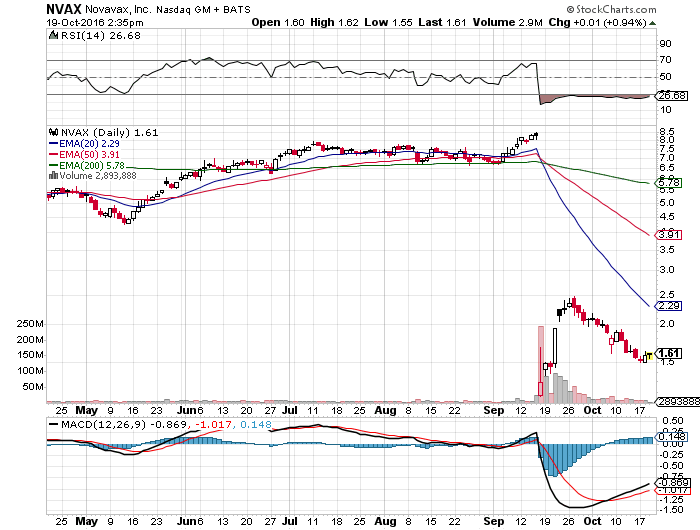Click the black MACD line marker before MACD(12,26,9)
The image size is (700, 530).
pos(54,424)
